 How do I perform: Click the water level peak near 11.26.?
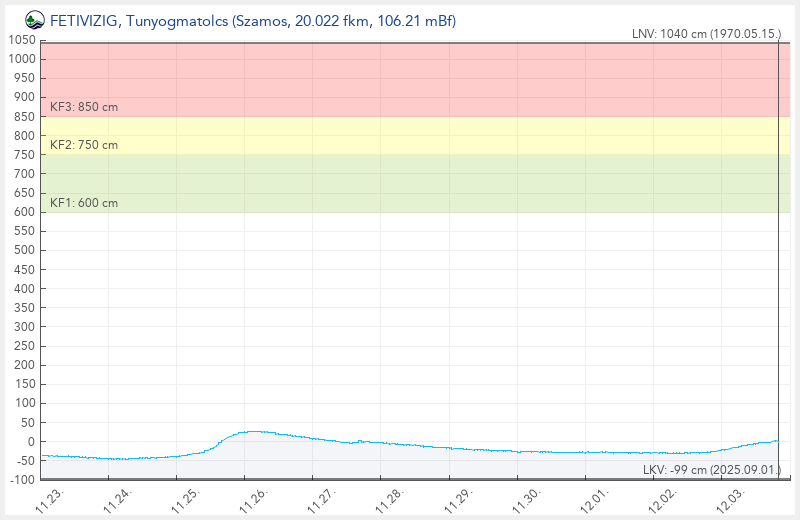coord(252,431)
